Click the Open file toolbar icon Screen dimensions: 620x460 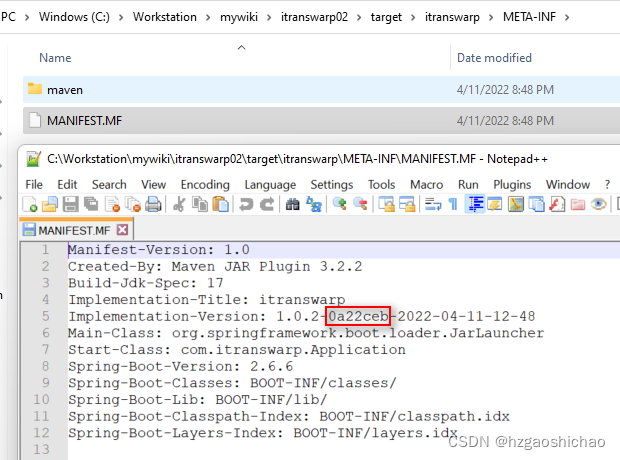pyautogui.click(x=50, y=204)
